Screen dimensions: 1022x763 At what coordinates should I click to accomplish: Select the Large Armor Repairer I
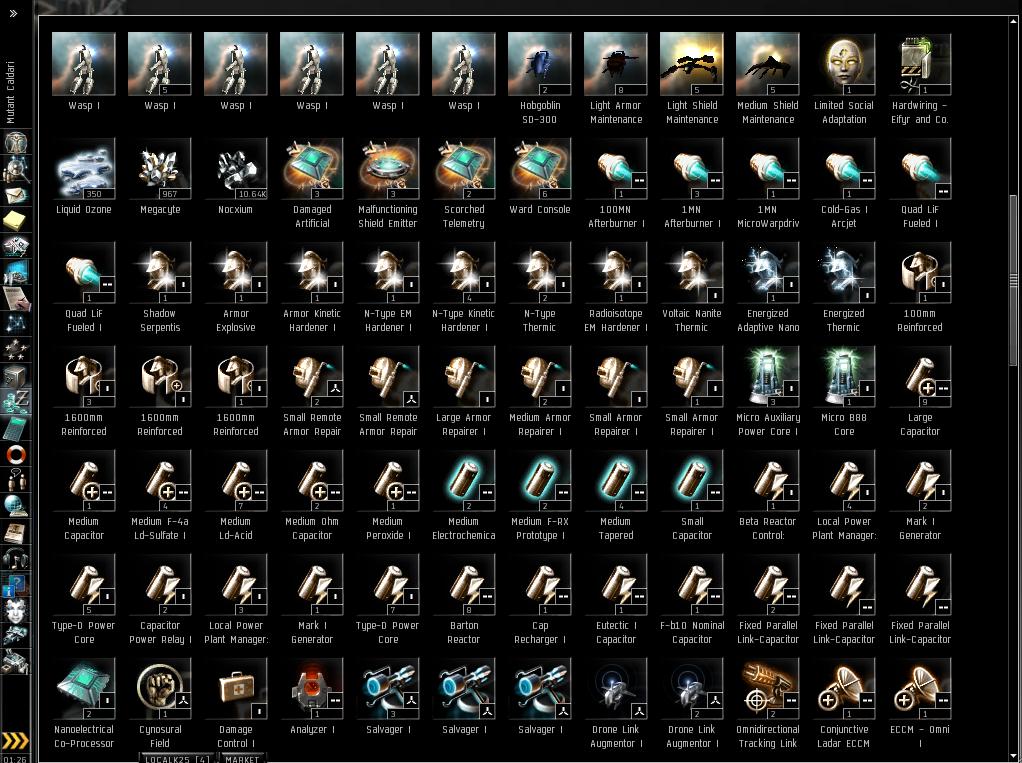[x=463, y=392]
